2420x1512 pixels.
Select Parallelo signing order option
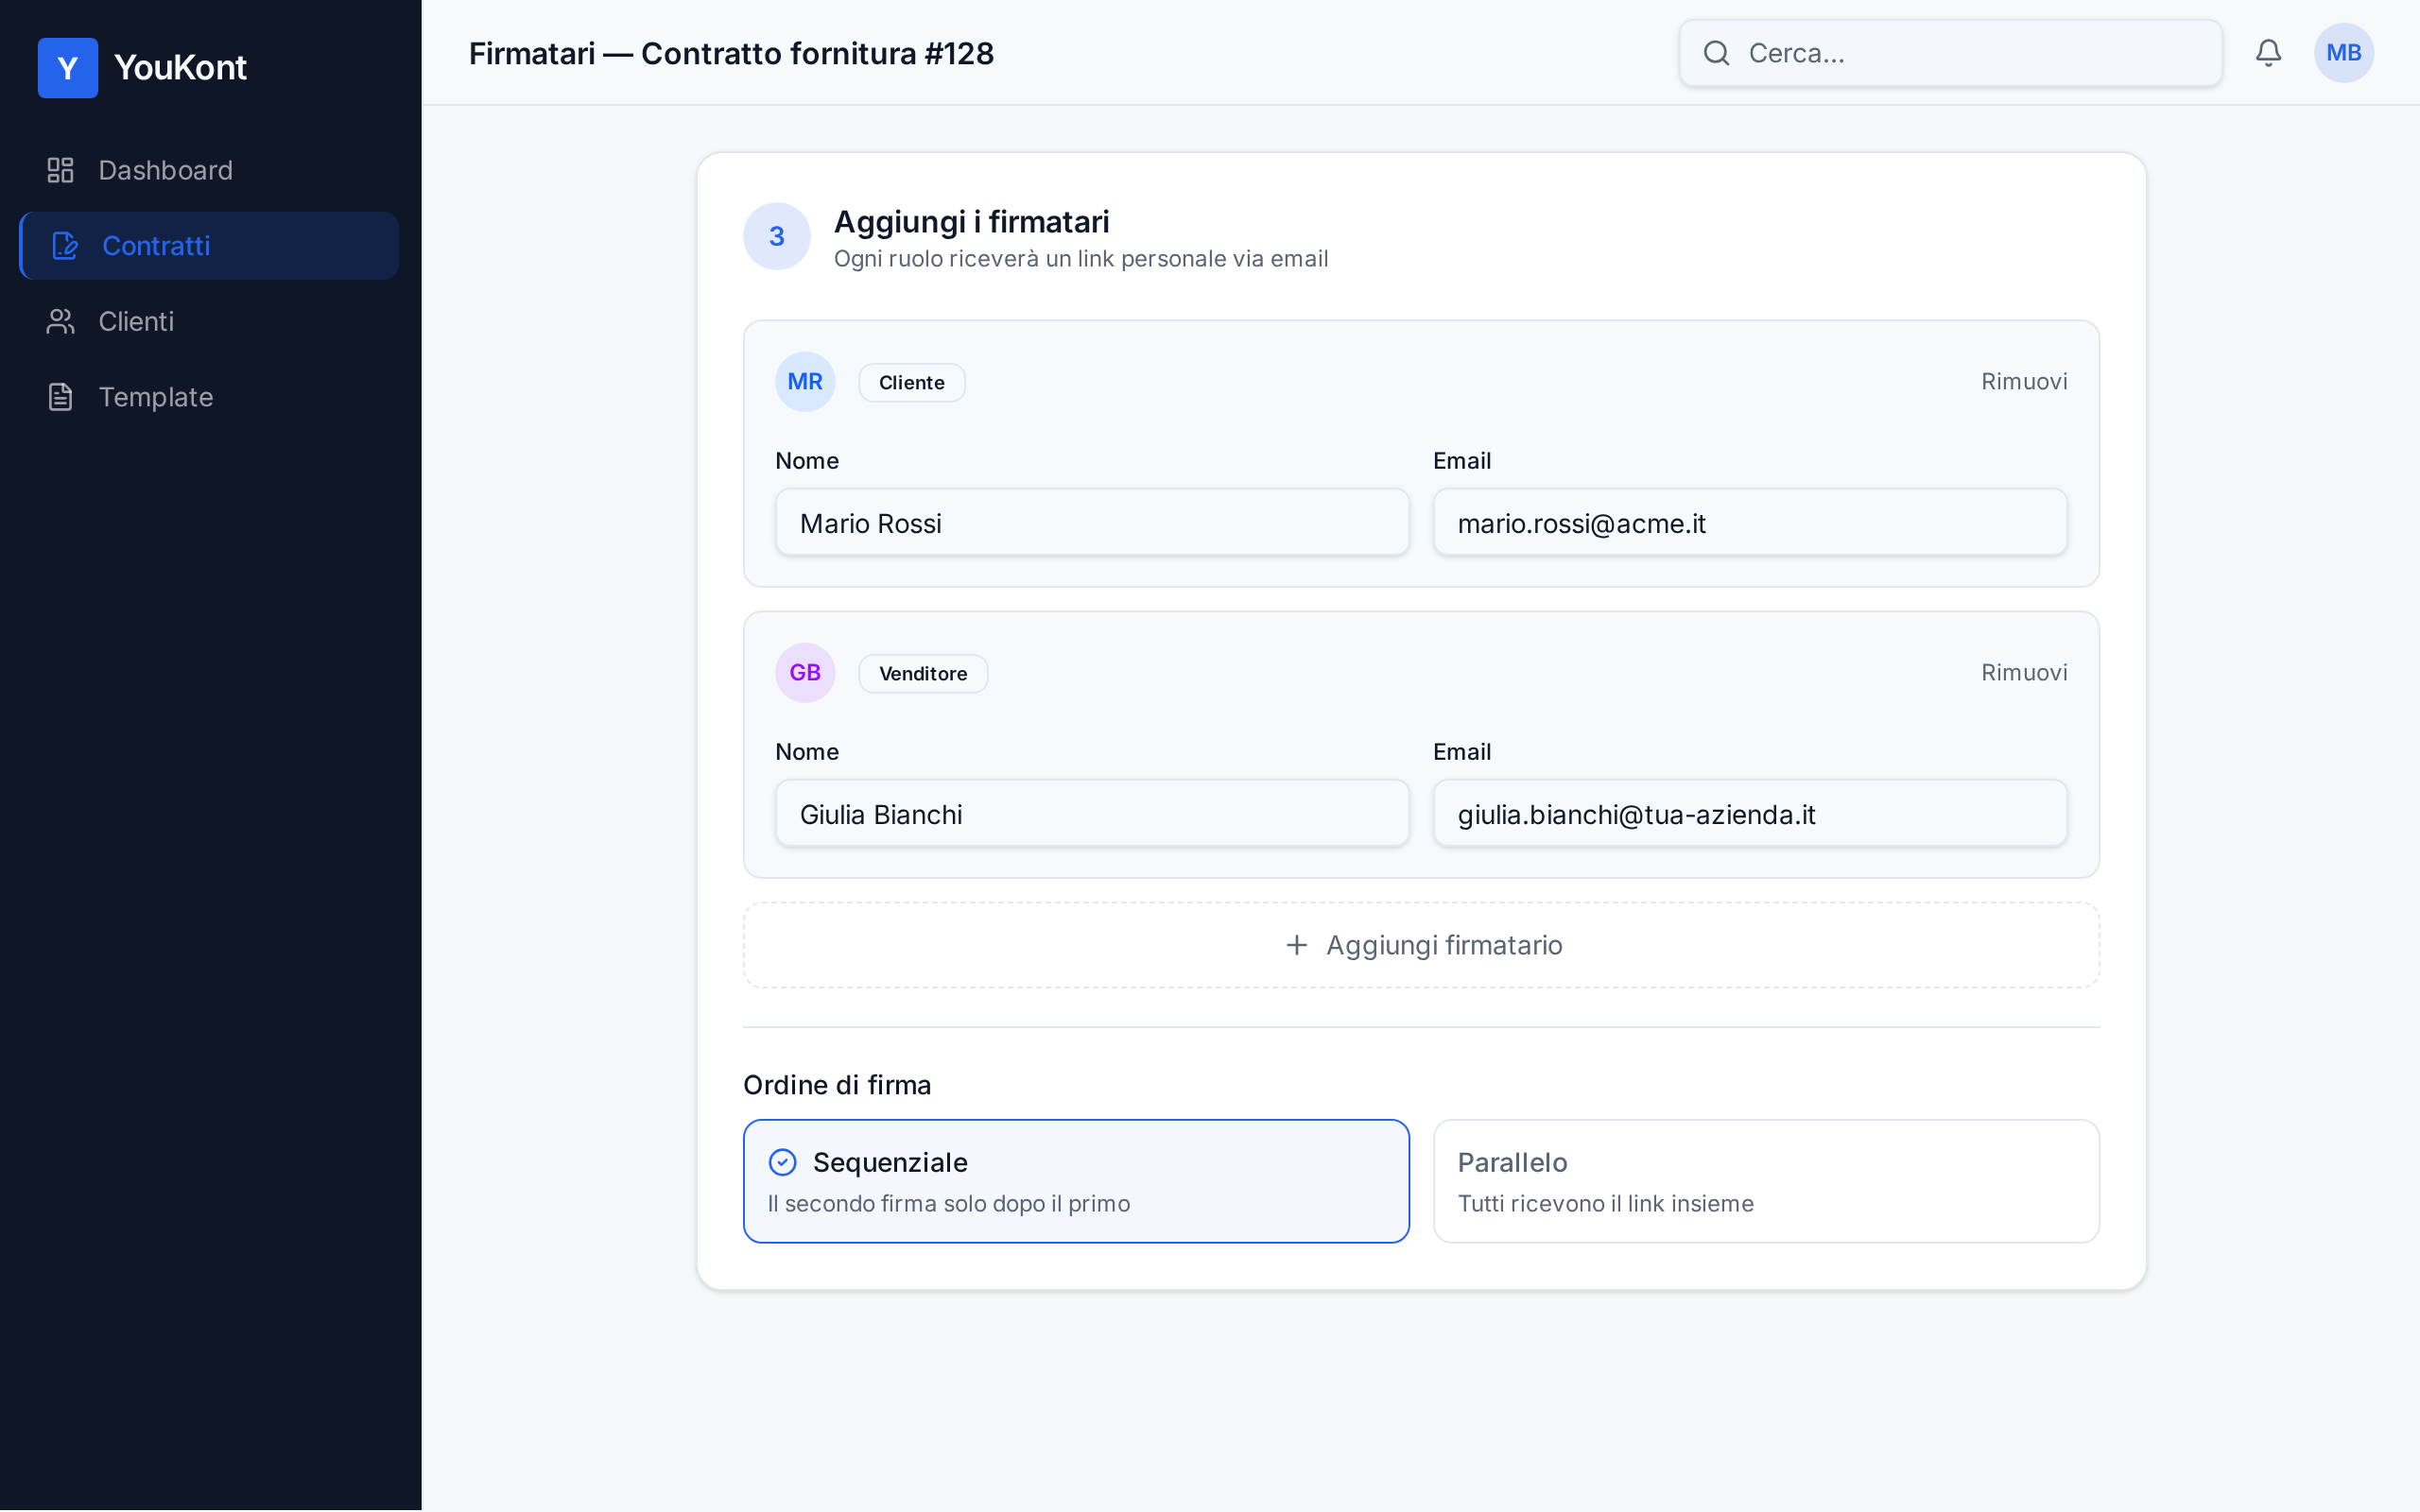click(x=1766, y=1181)
